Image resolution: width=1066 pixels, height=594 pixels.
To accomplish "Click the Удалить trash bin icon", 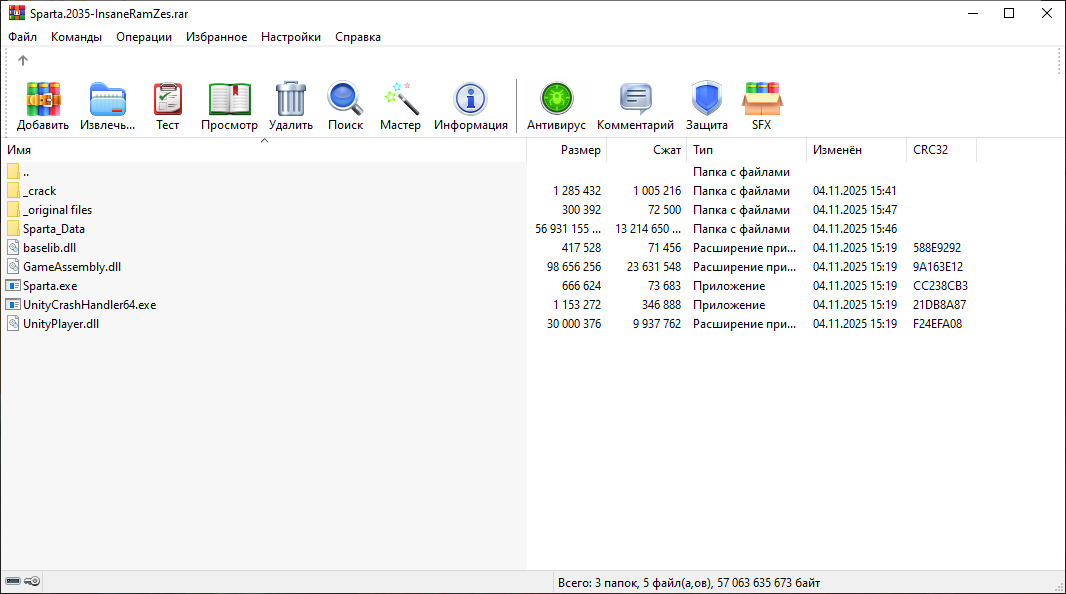I will [x=291, y=100].
